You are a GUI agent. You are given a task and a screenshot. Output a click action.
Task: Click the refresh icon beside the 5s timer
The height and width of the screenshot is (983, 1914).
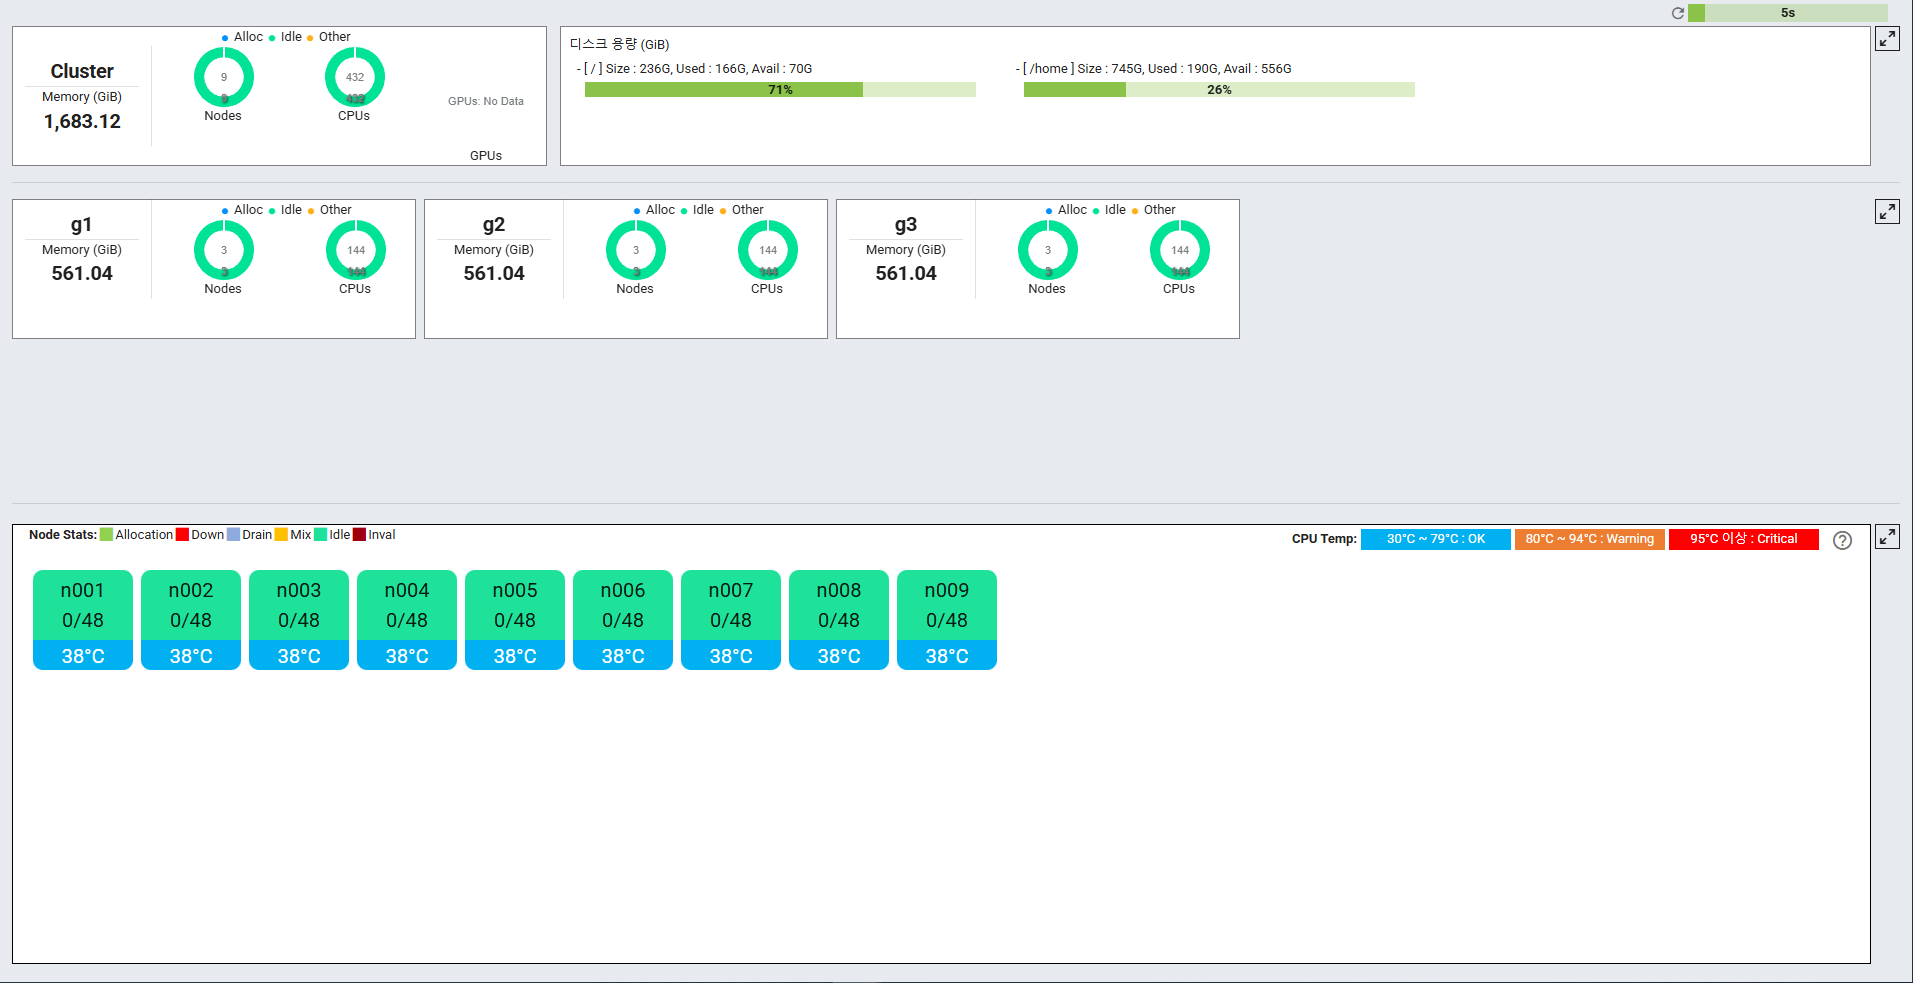[x=1677, y=13]
